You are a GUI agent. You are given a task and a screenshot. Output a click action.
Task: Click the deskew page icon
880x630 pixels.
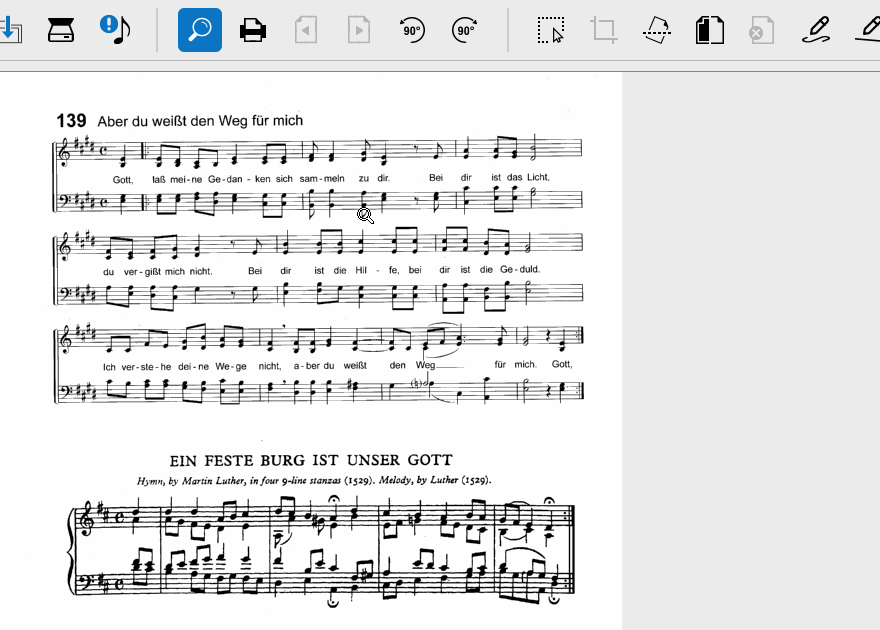click(656, 30)
